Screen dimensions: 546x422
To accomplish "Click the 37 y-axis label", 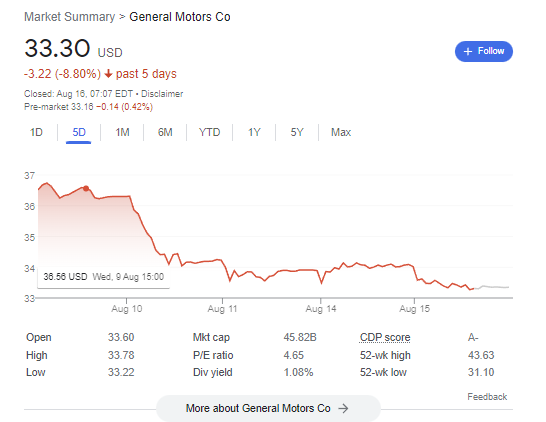I will pos(29,176).
